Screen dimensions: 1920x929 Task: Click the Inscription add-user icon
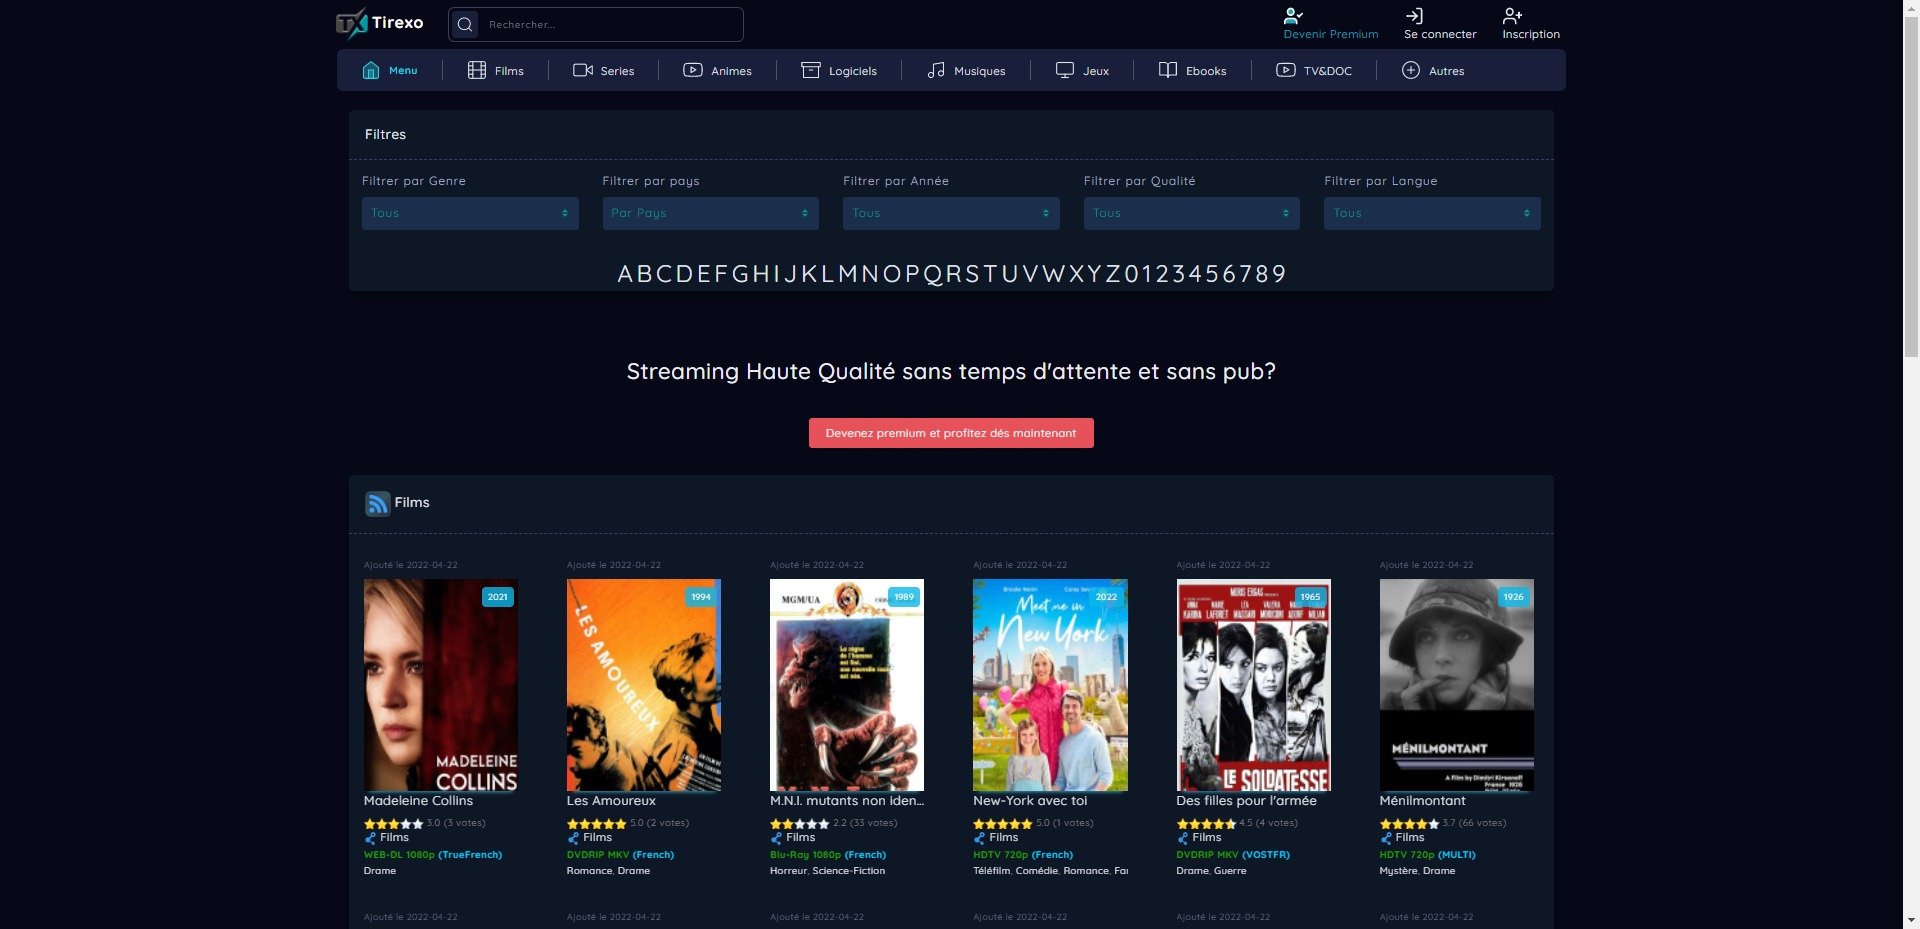point(1512,16)
